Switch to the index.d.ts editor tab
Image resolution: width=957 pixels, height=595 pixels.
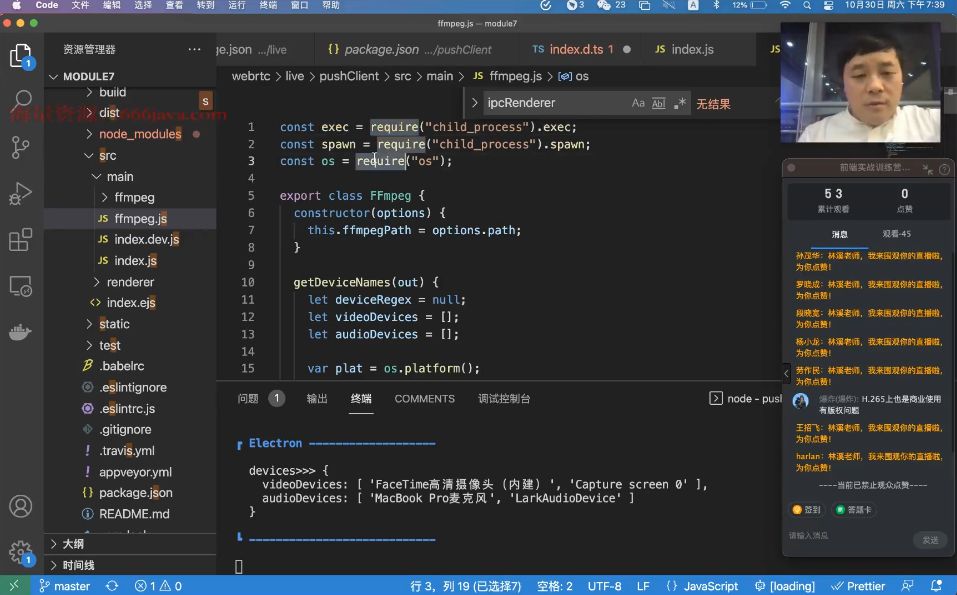coord(576,49)
